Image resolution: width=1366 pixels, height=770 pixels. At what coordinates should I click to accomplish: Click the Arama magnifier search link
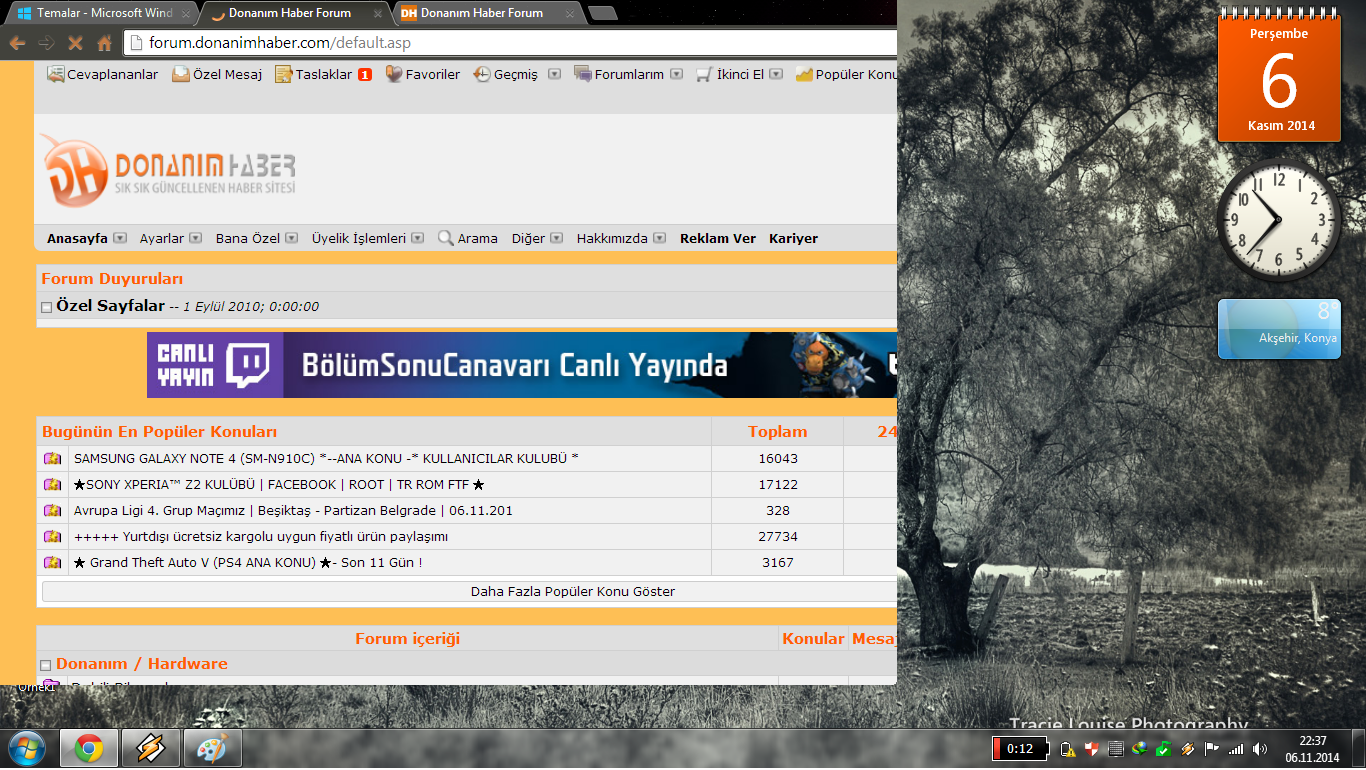tap(467, 238)
